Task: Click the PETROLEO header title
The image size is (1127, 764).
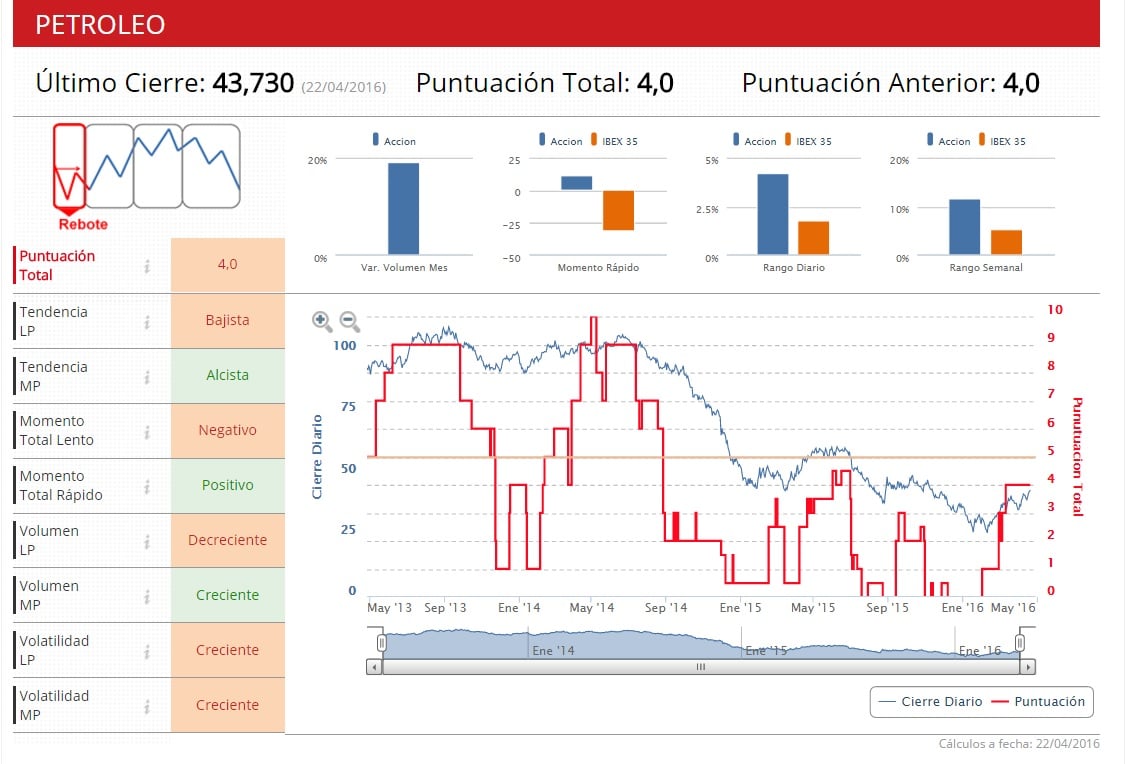Action: (x=100, y=25)
